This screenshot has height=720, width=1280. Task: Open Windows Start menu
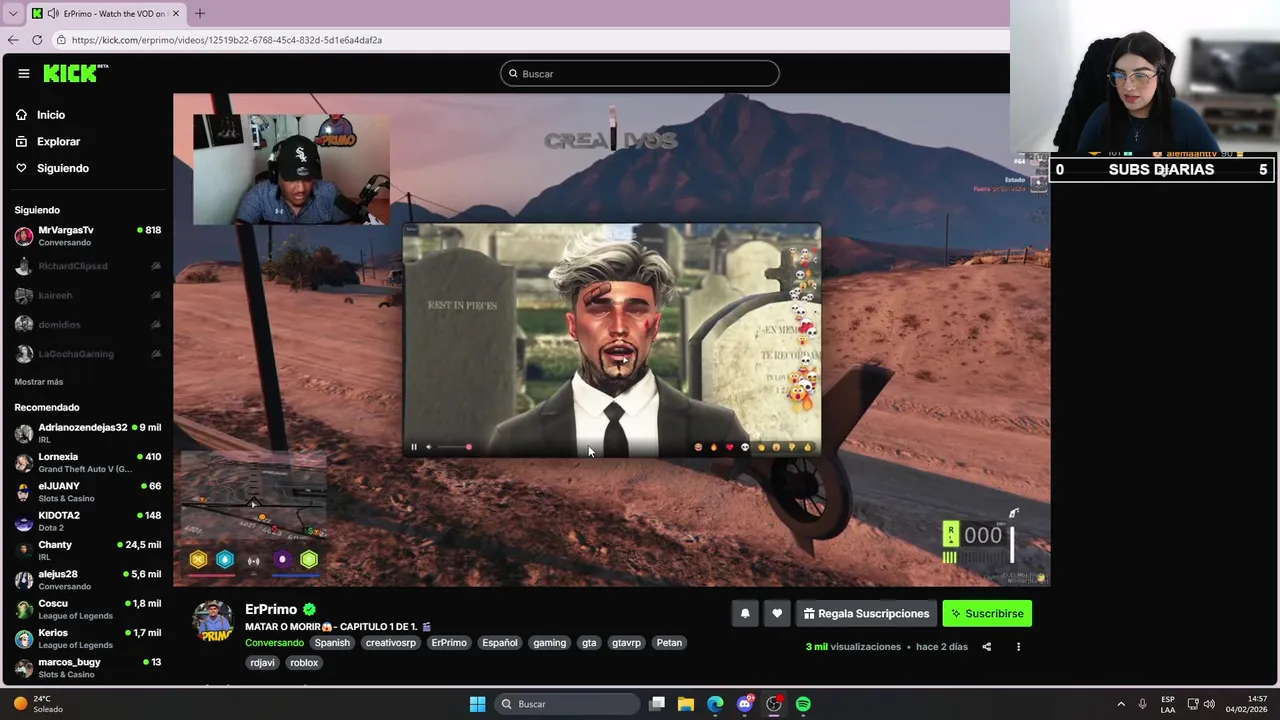(x=477, y=704)
